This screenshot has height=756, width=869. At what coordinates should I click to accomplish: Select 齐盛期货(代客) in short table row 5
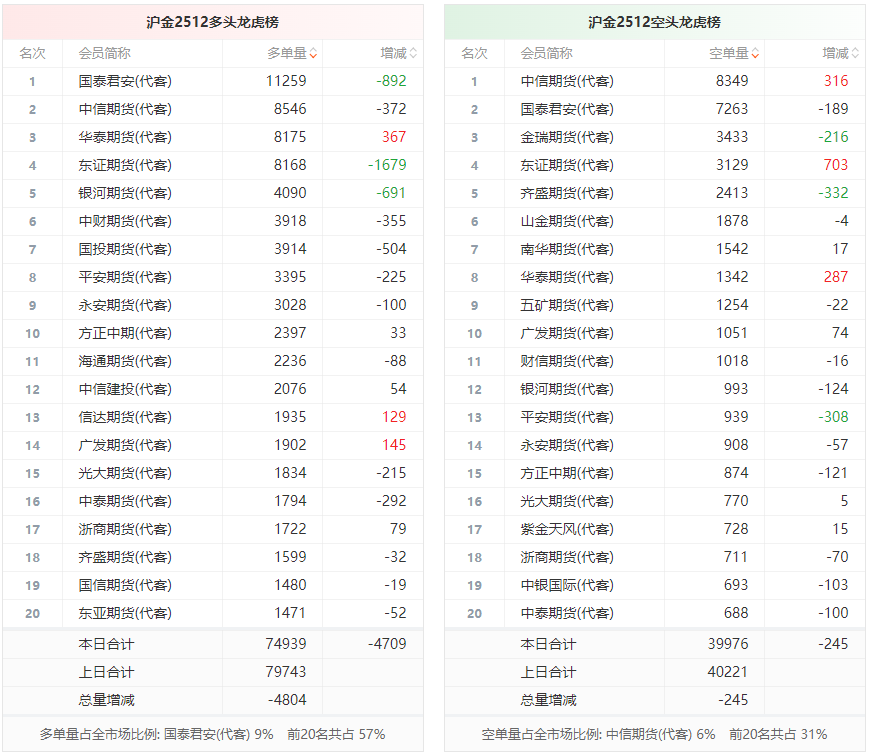567,193
